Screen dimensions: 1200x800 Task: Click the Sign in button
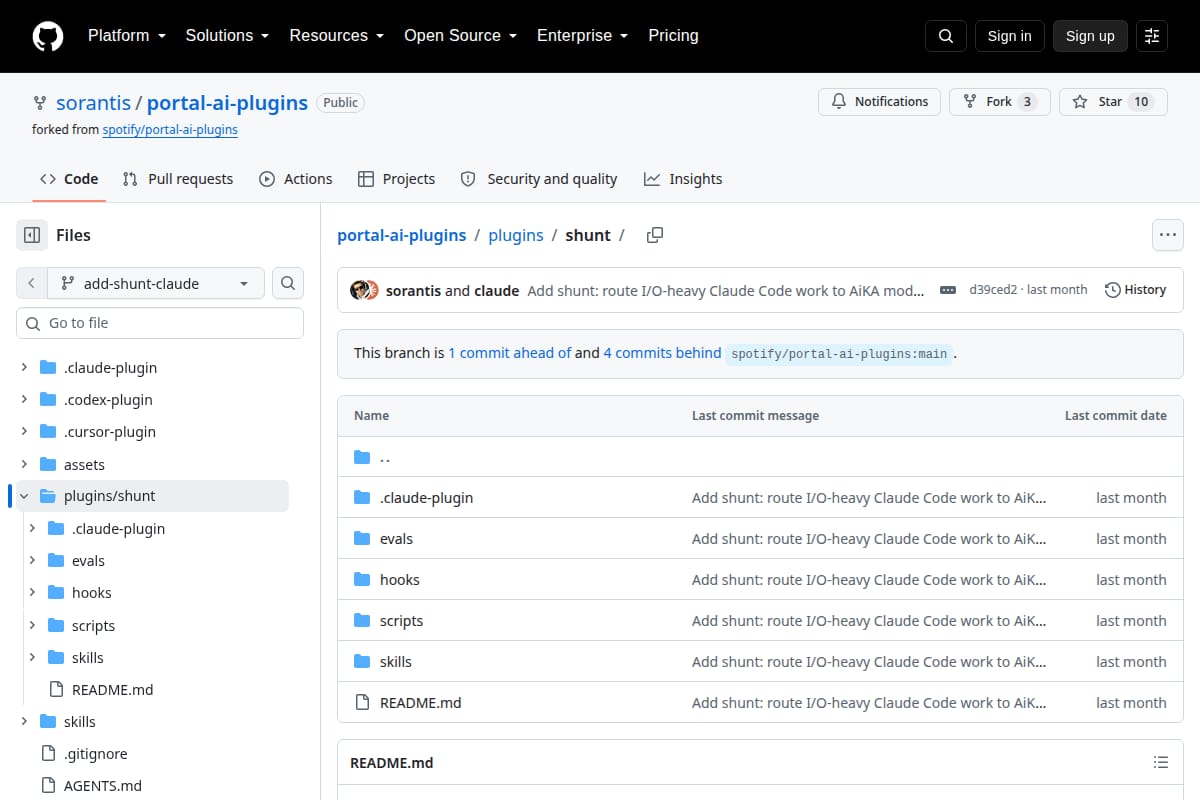[1009, 36]
